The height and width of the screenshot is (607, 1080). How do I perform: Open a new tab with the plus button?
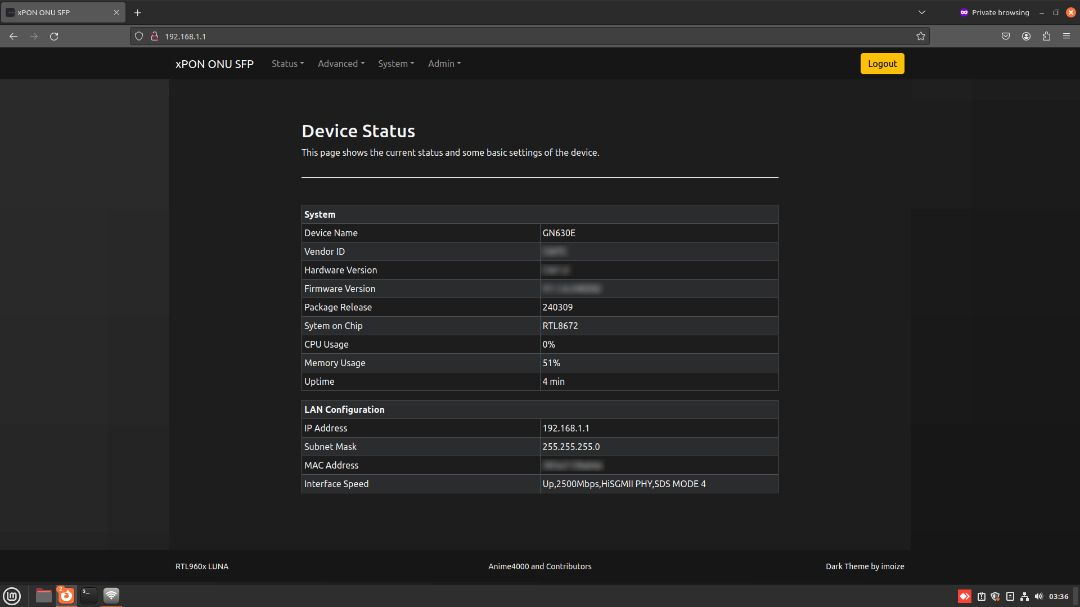point(137,12)
